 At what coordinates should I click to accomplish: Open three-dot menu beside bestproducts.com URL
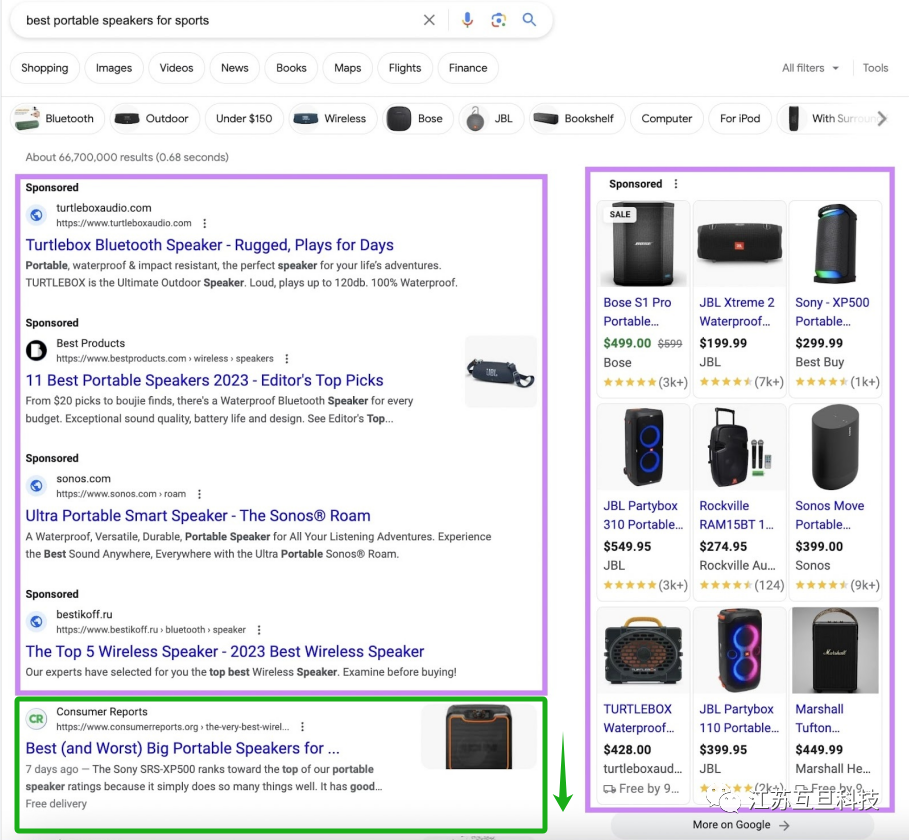point(287,358)
